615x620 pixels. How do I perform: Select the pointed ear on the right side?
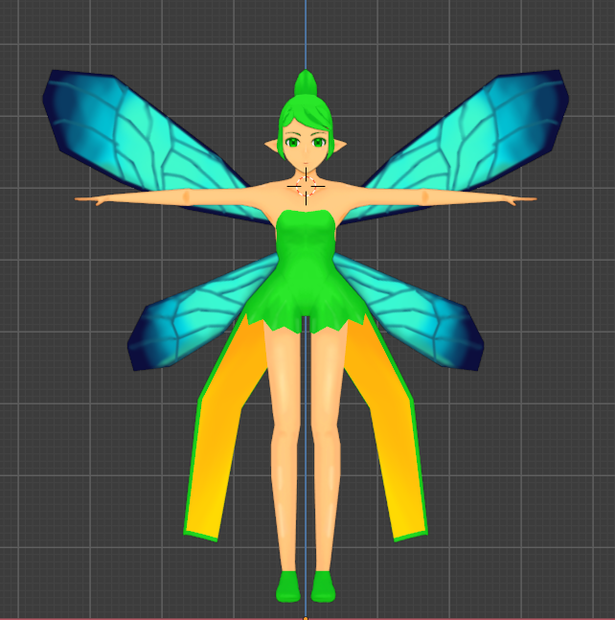click(x=340, y=146)
